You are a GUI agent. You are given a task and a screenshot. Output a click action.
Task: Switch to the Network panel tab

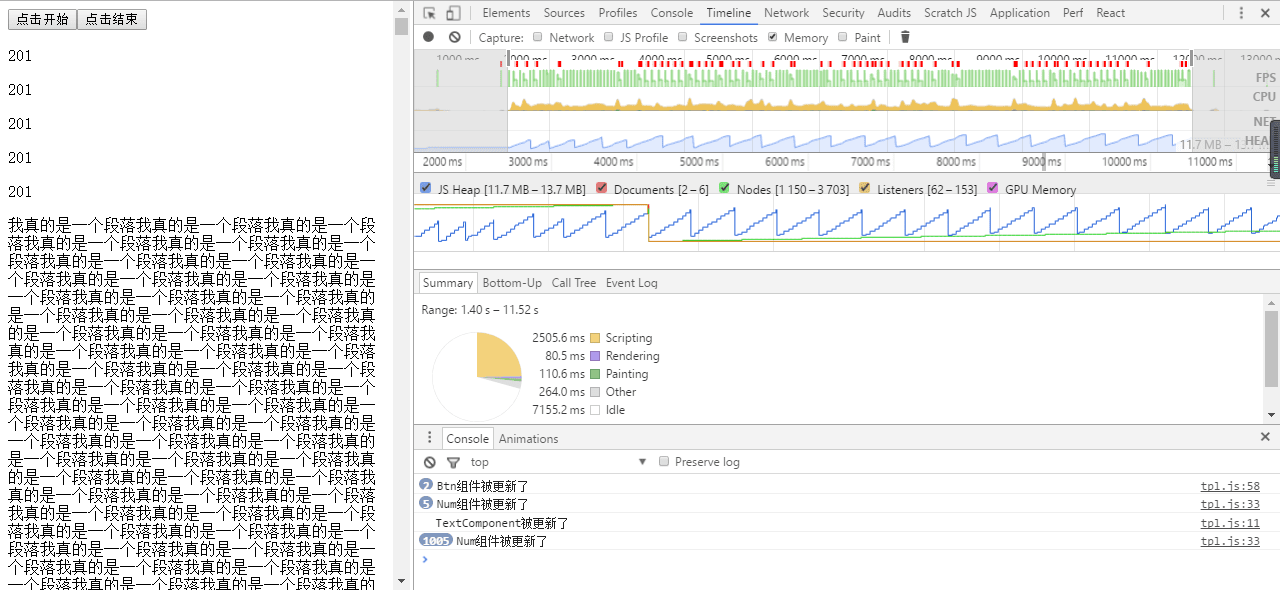[x=786, y=12]
